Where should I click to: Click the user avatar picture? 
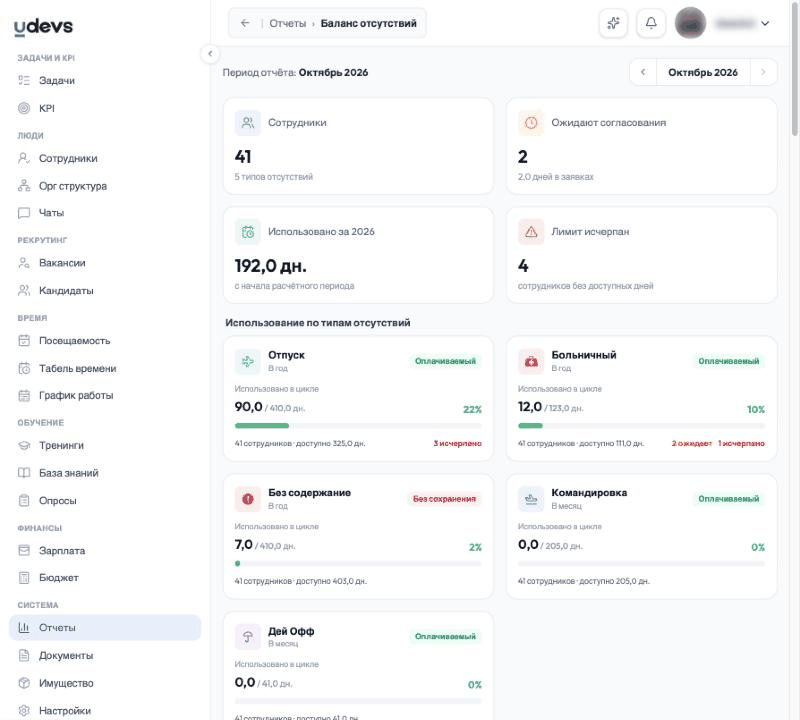click(x=690, y=23)
